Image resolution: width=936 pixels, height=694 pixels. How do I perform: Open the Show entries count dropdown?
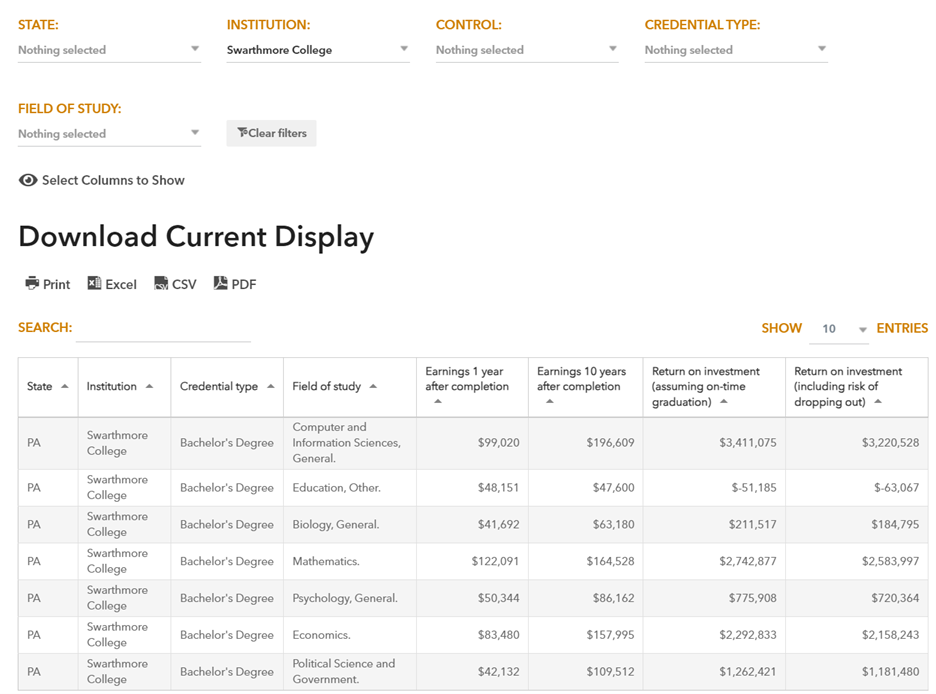pyautogui.click(x=839, y=329)
